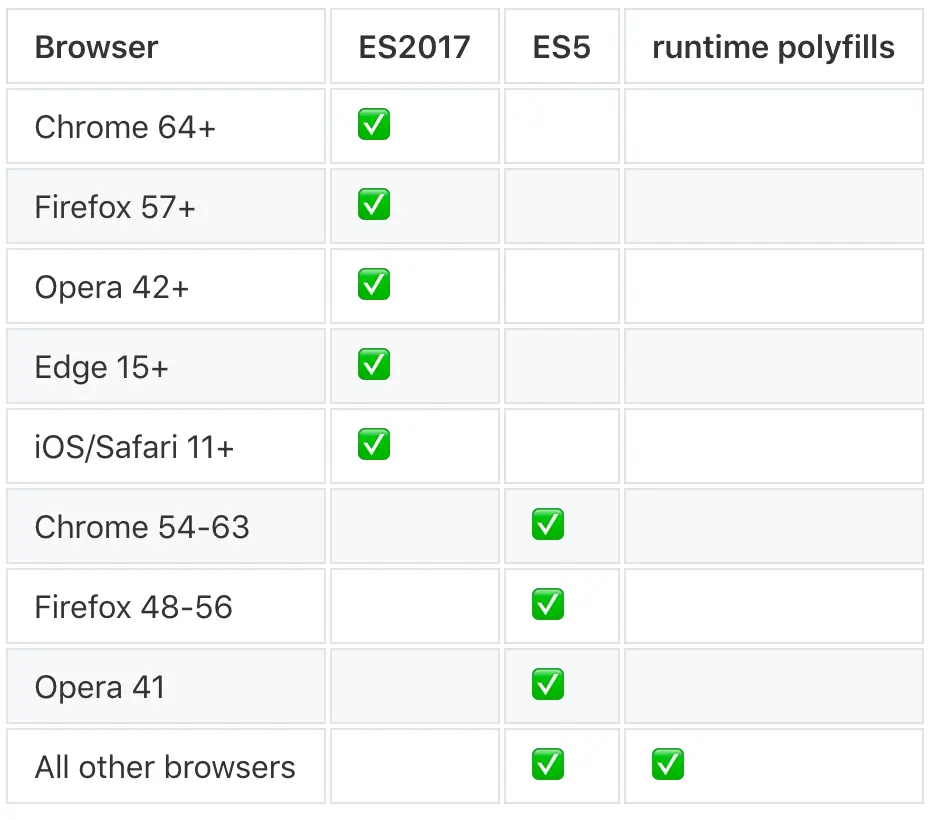Click the Opera 41 ES5 checkmark
The width and height of the screenshot is (938, 820).
548,685
